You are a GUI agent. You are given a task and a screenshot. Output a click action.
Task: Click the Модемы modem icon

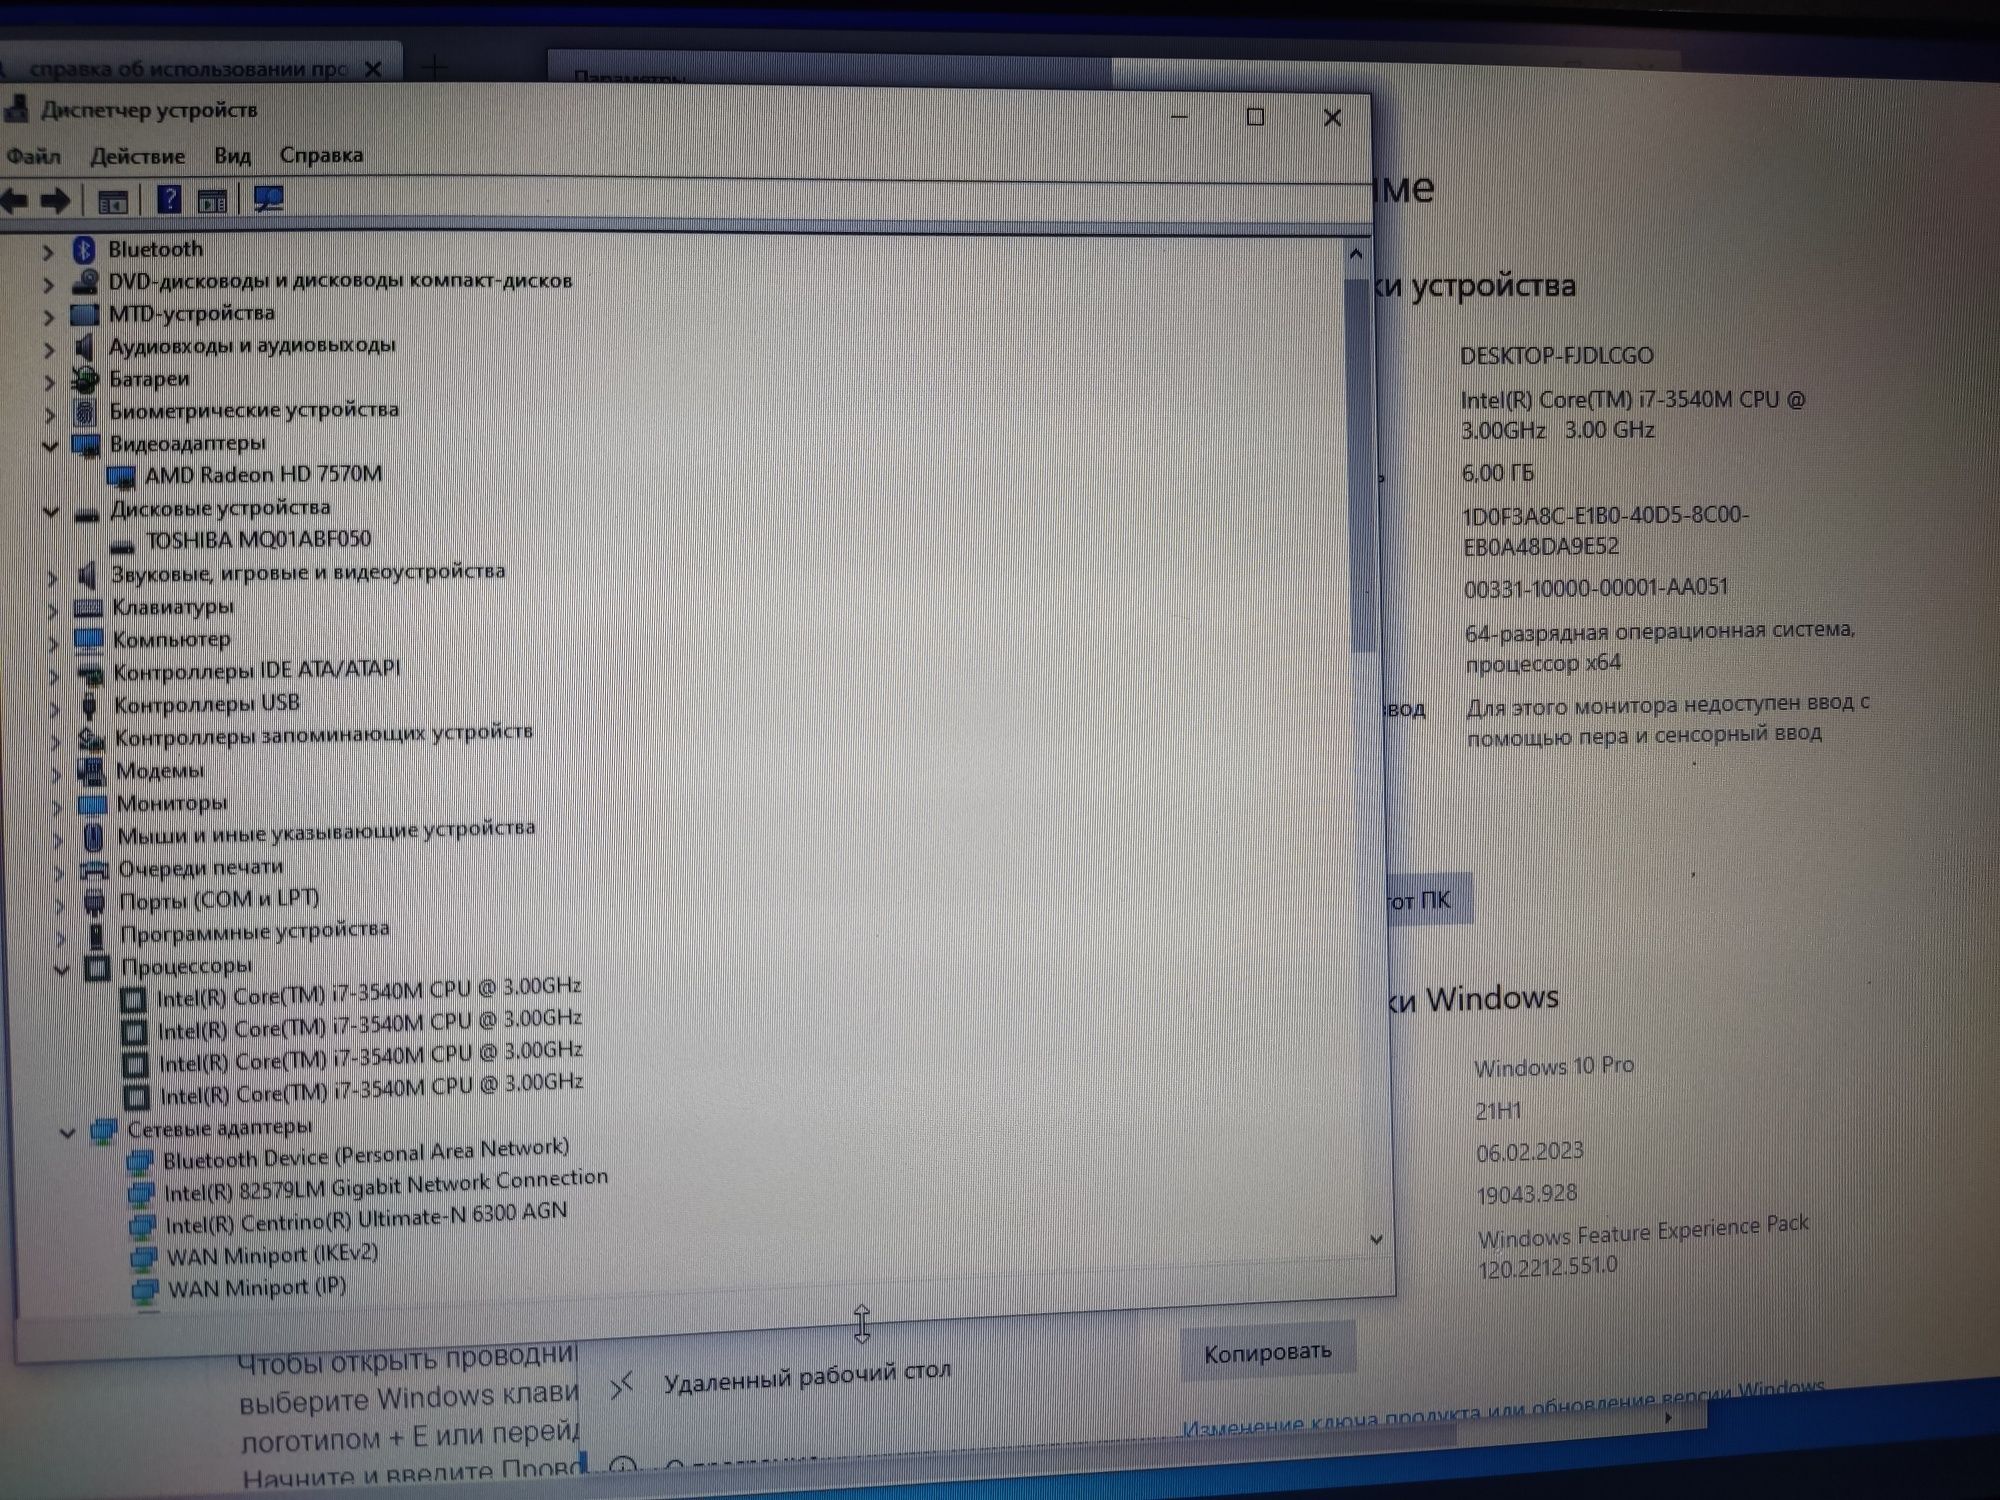pos(91,771)
